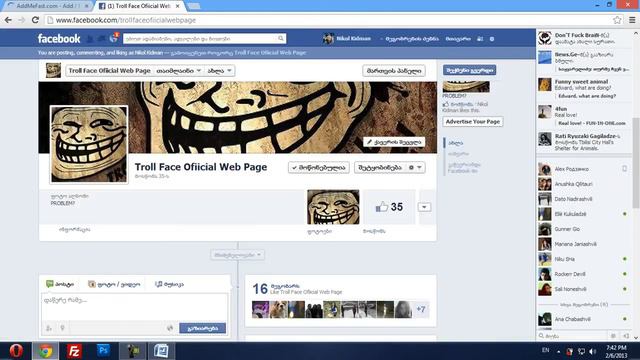Open privacy shortcuts icon in top bar

(480, 39)
